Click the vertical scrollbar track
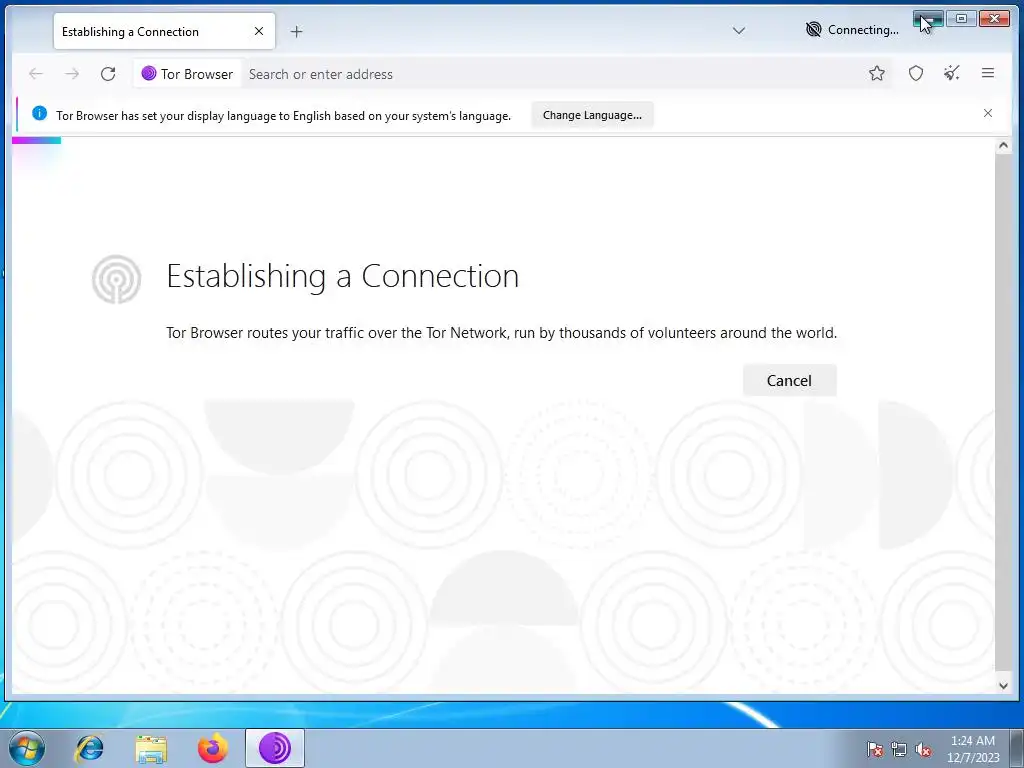 pos(1003,411)
